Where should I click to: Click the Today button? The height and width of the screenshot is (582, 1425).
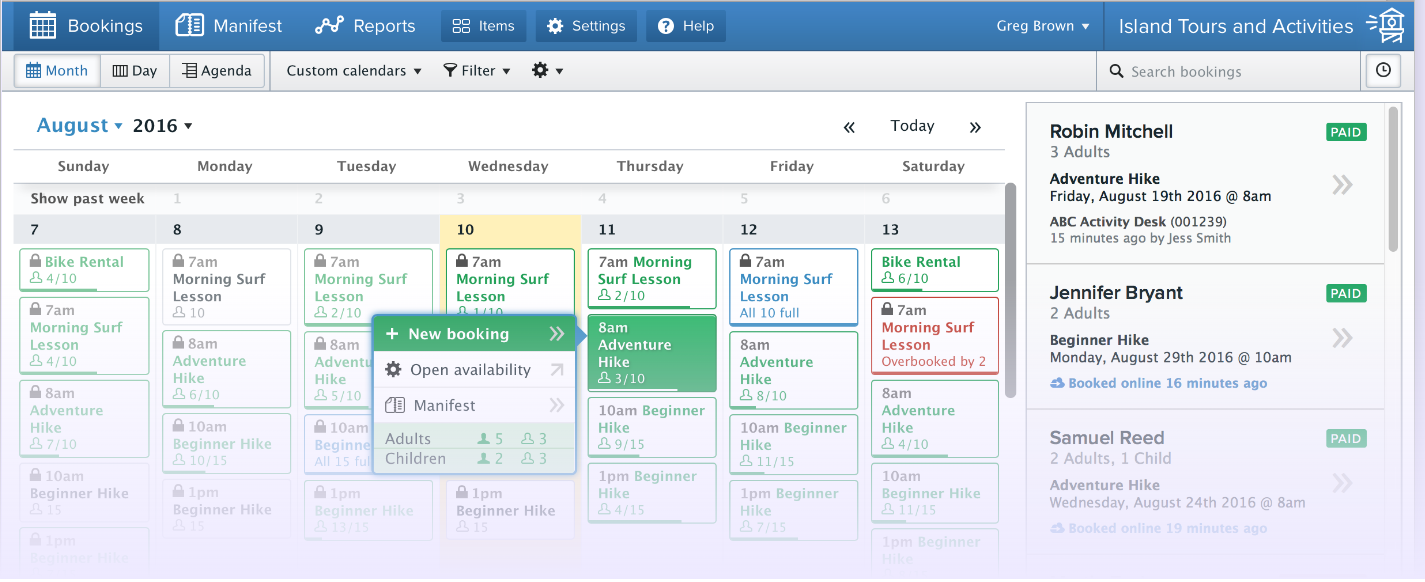click(x=911, y=126)
